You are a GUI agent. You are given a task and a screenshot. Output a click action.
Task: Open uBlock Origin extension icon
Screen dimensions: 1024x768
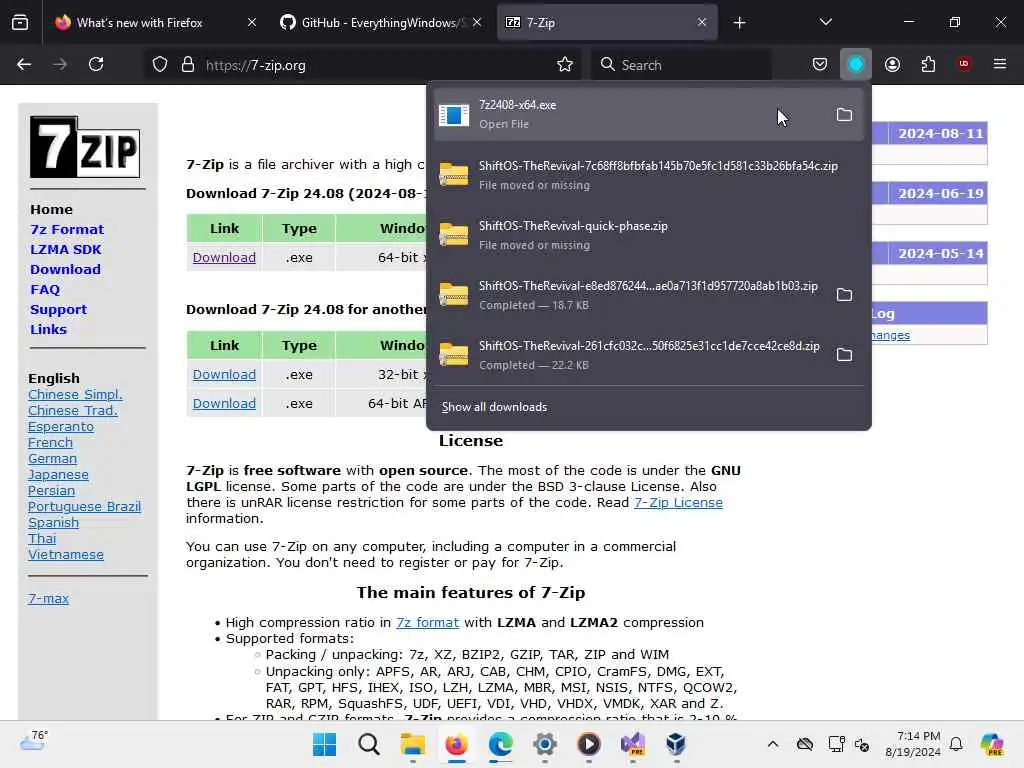964,64
